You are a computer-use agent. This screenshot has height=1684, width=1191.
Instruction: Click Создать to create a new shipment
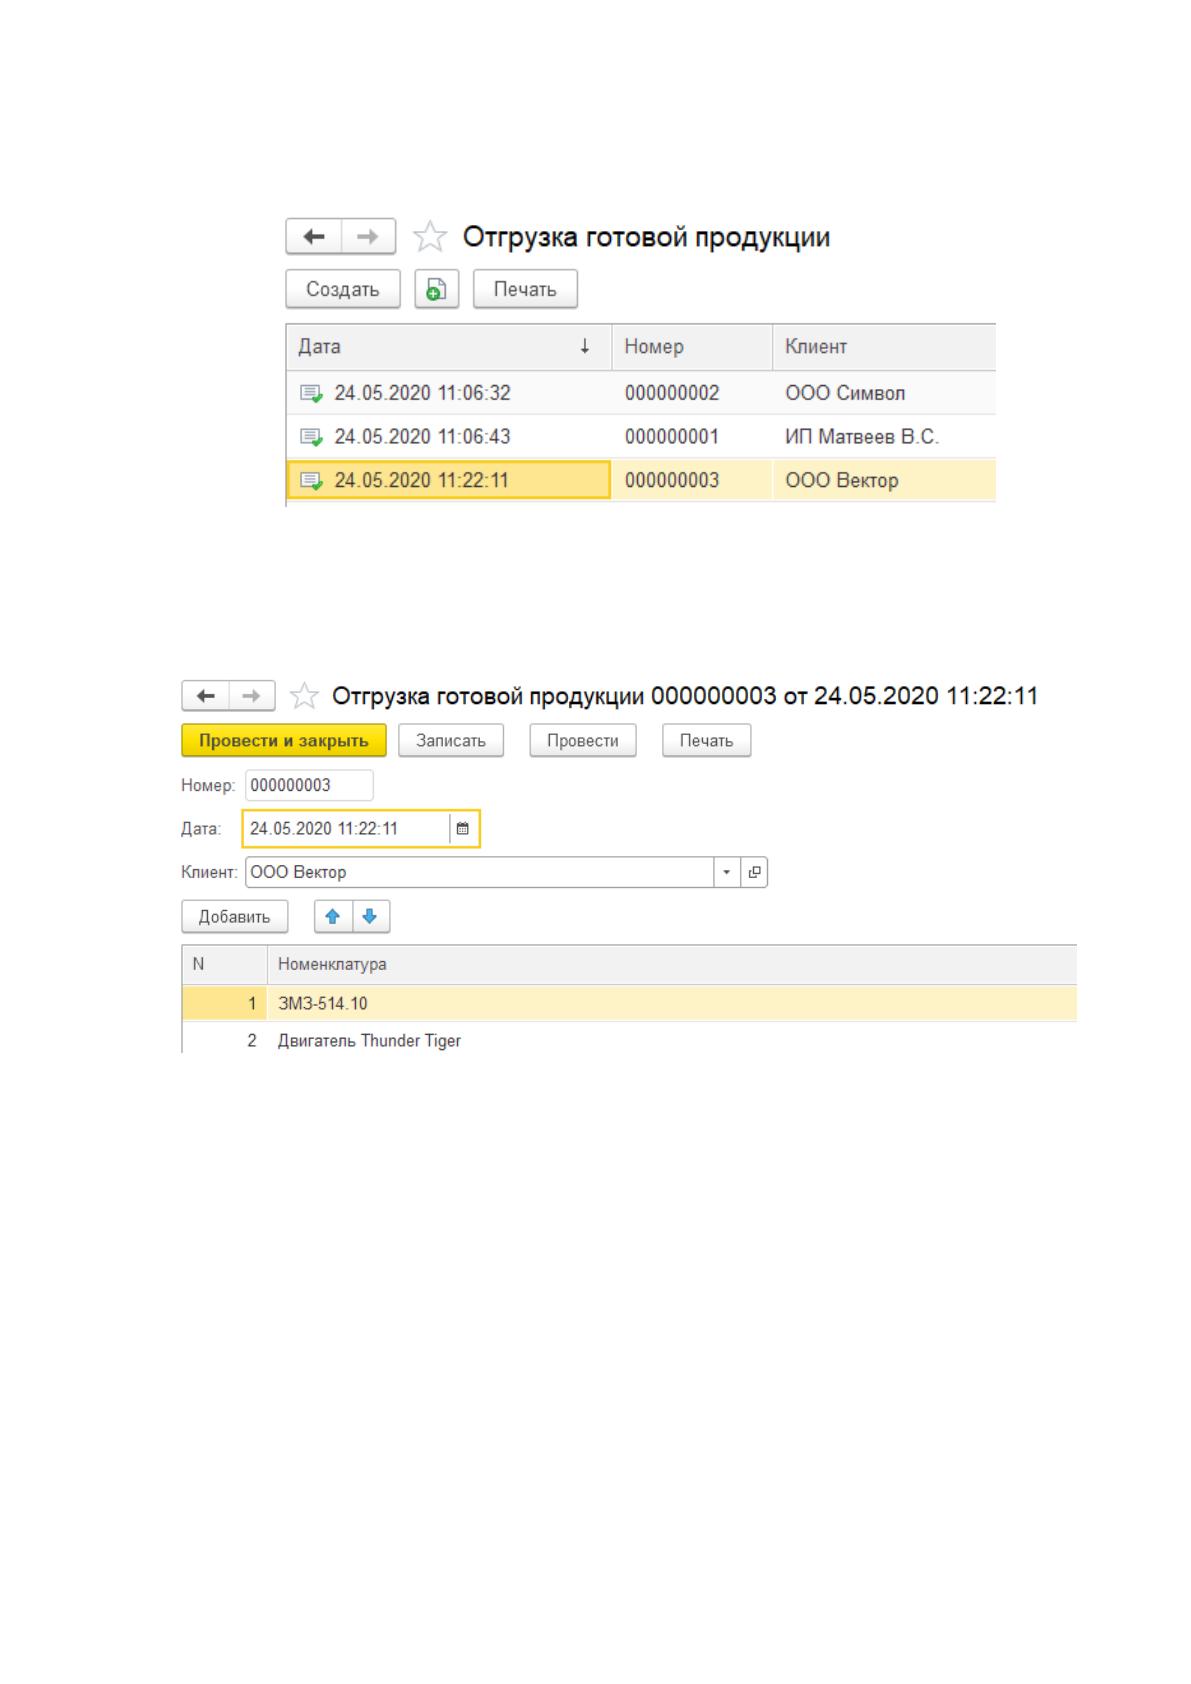tap(343, 289)
